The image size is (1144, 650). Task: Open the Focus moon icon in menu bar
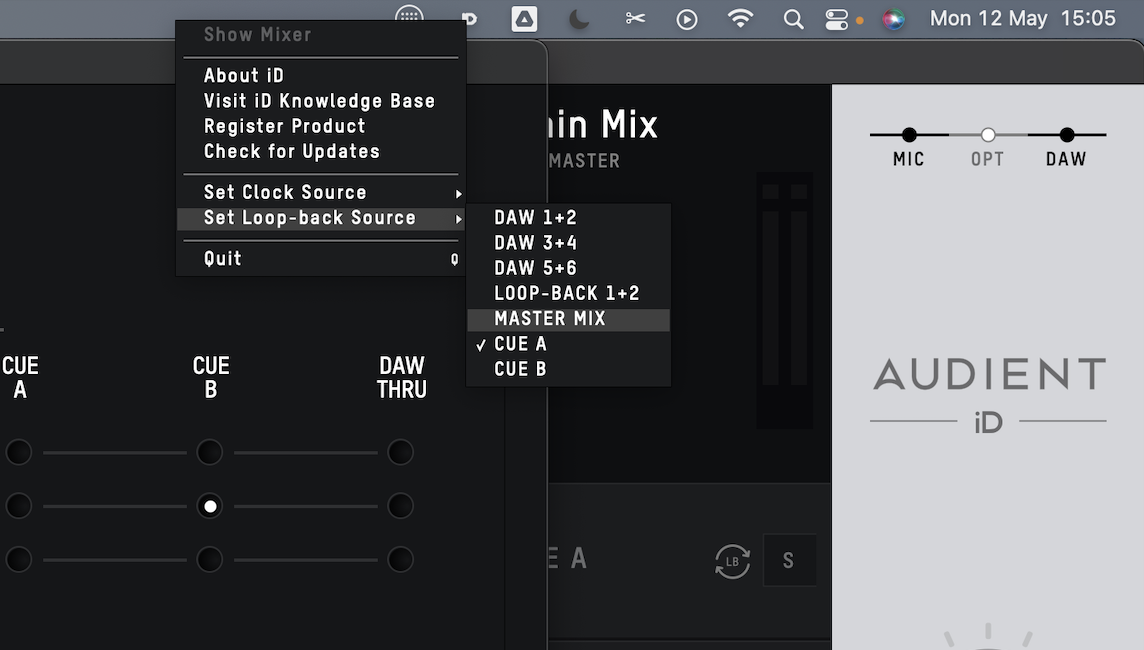pyautogui.click(x=579, y=19)
